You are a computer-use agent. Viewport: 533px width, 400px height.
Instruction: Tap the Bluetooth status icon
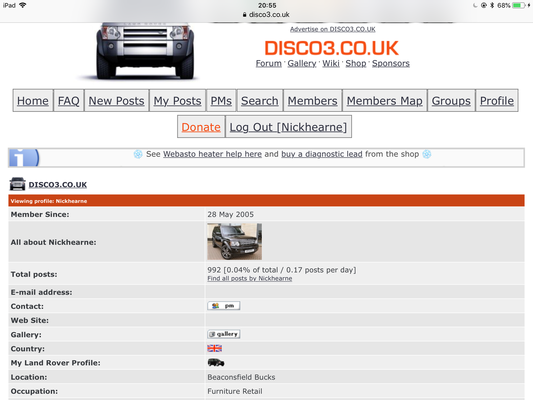pyautogui.click(x=492, y=5)
